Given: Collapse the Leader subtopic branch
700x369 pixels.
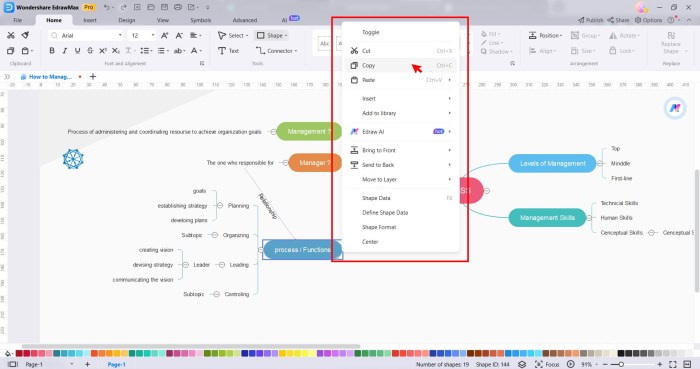Looking at the screenshot, I should [185, 265].
